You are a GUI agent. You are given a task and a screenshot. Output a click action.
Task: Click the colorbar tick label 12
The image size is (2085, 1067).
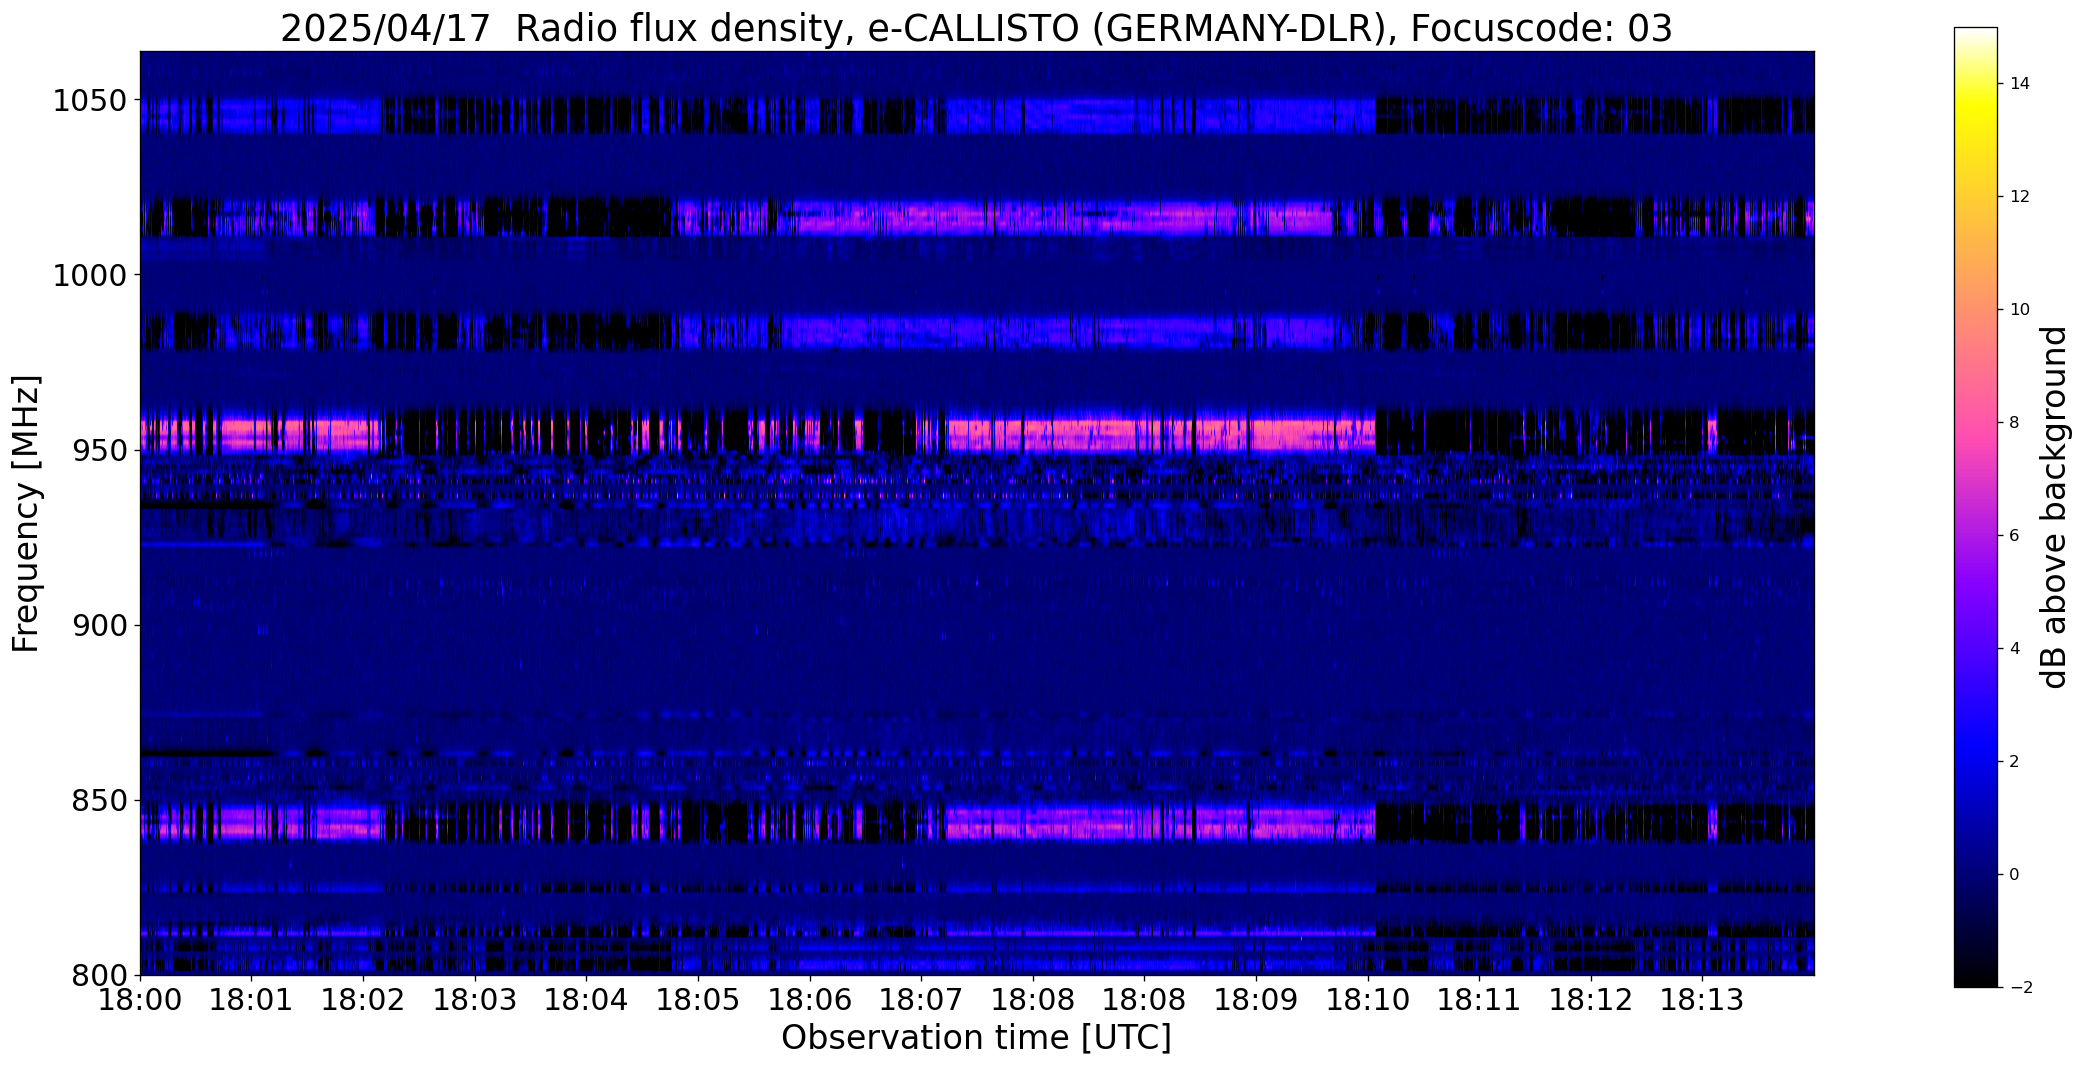[x=2020, y=197]
